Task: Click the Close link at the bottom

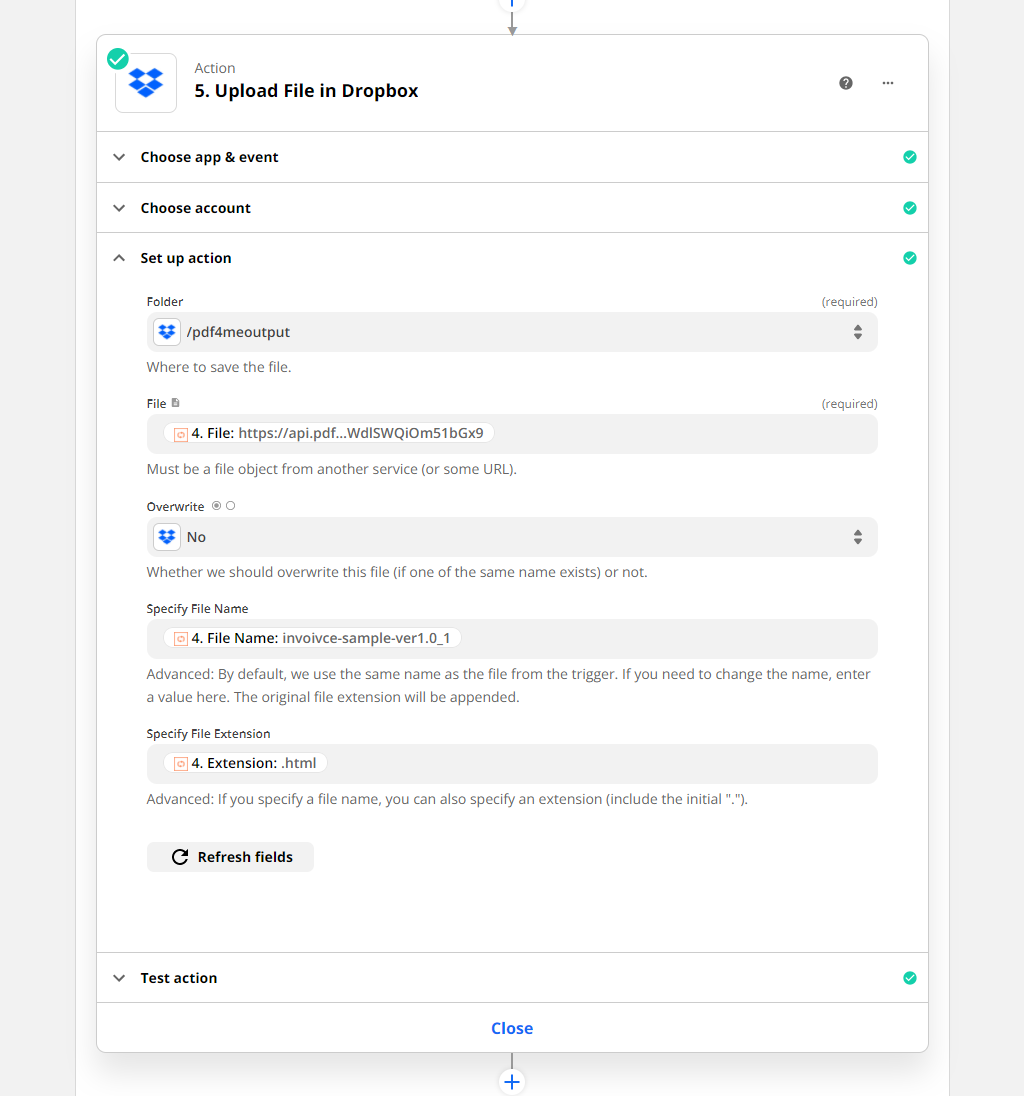Action: point(512,1027)
